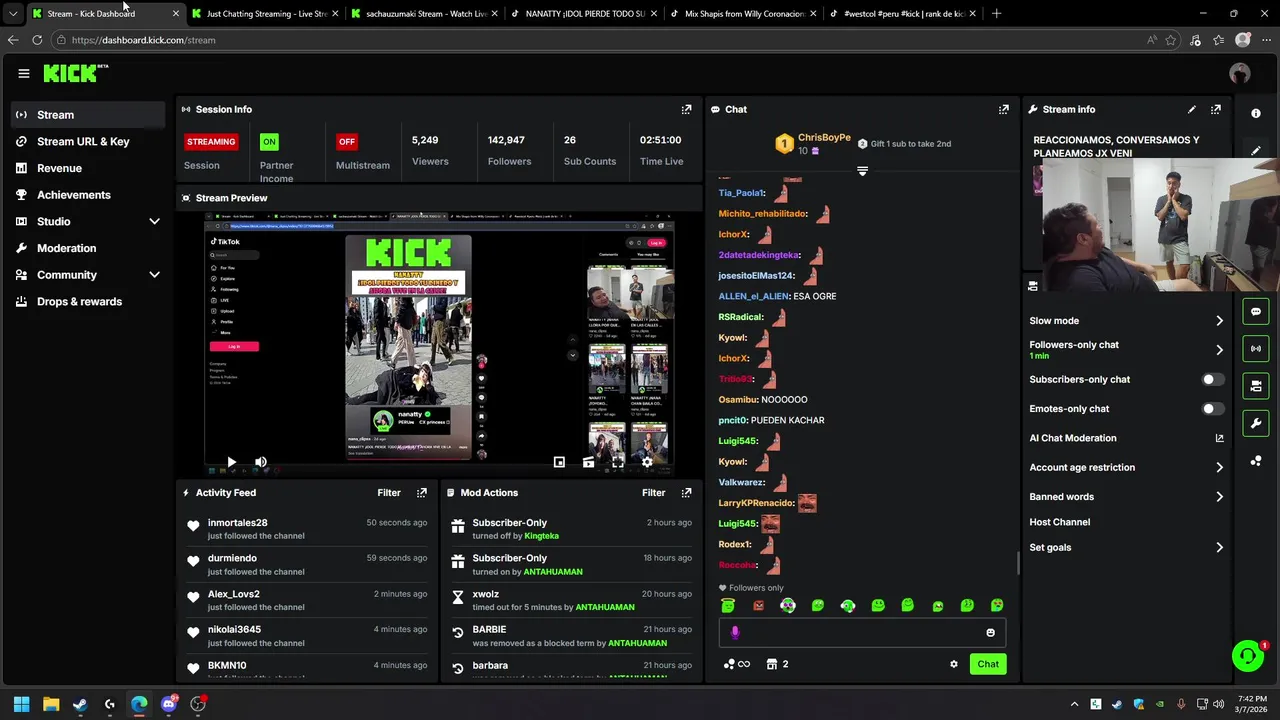Pop out the Stream info panel

pyautogui.click(x=1216, y=109)
